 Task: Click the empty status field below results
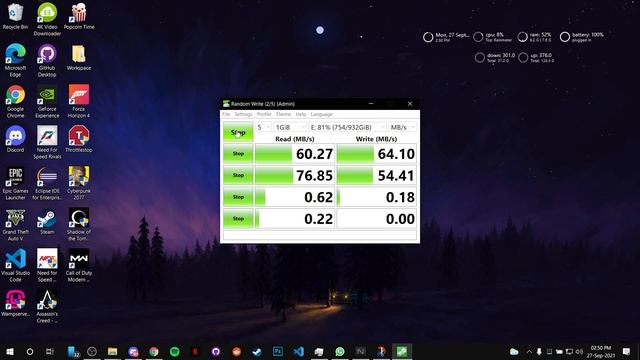point(320,235)
